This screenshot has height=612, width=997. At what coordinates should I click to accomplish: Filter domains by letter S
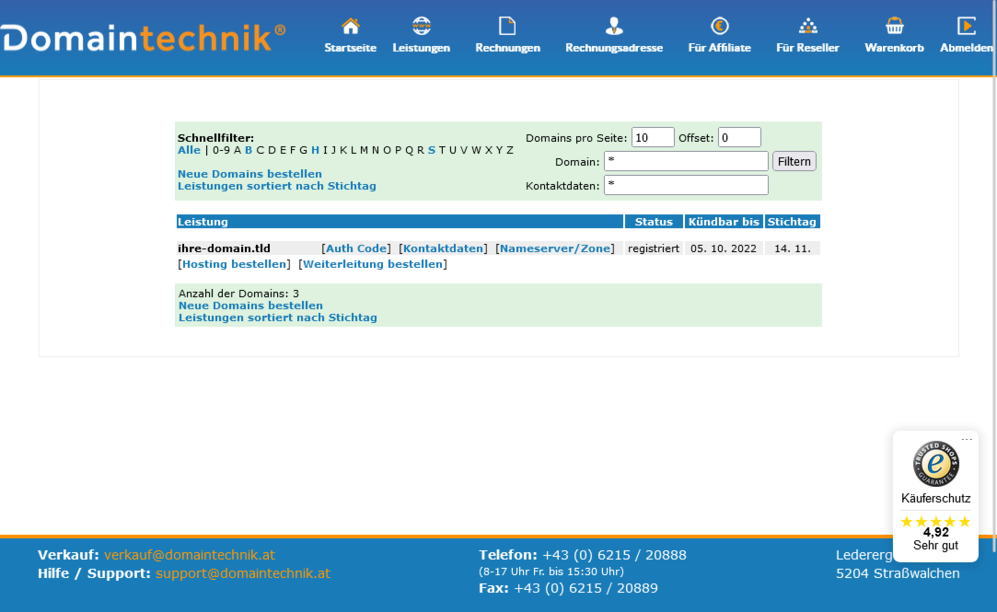tap(432, 151)
